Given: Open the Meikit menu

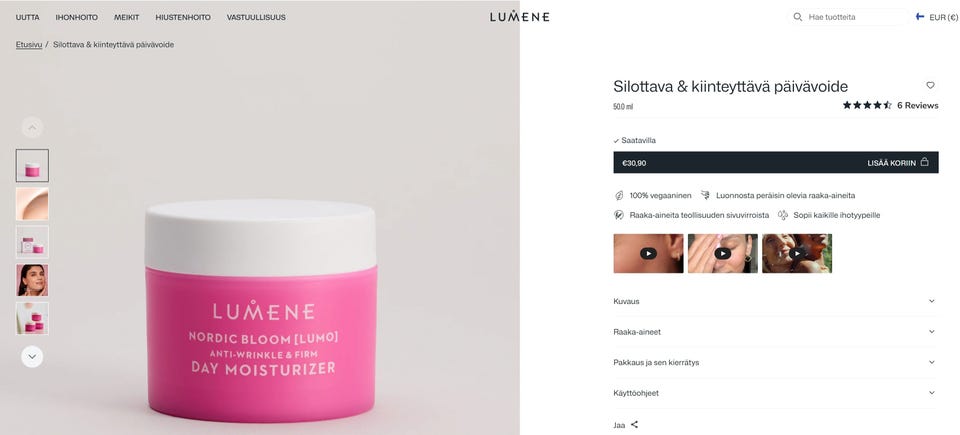Looking at the screenshot, I should point(126,17).
